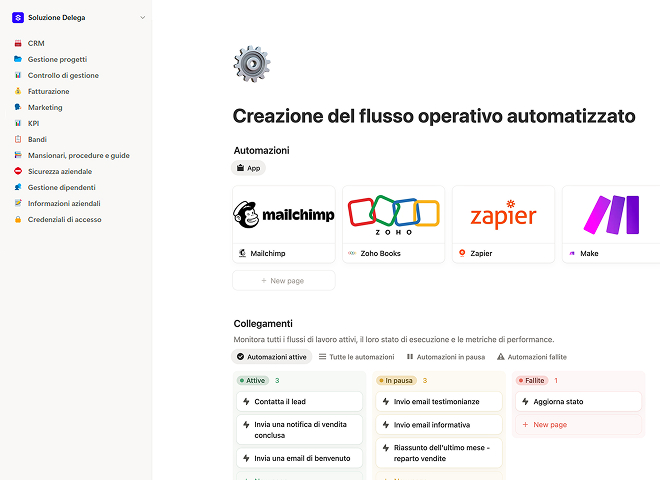Click the Collegamenti section heading
The height and width of the screenshot is (480, 660).
click(263, 323)
